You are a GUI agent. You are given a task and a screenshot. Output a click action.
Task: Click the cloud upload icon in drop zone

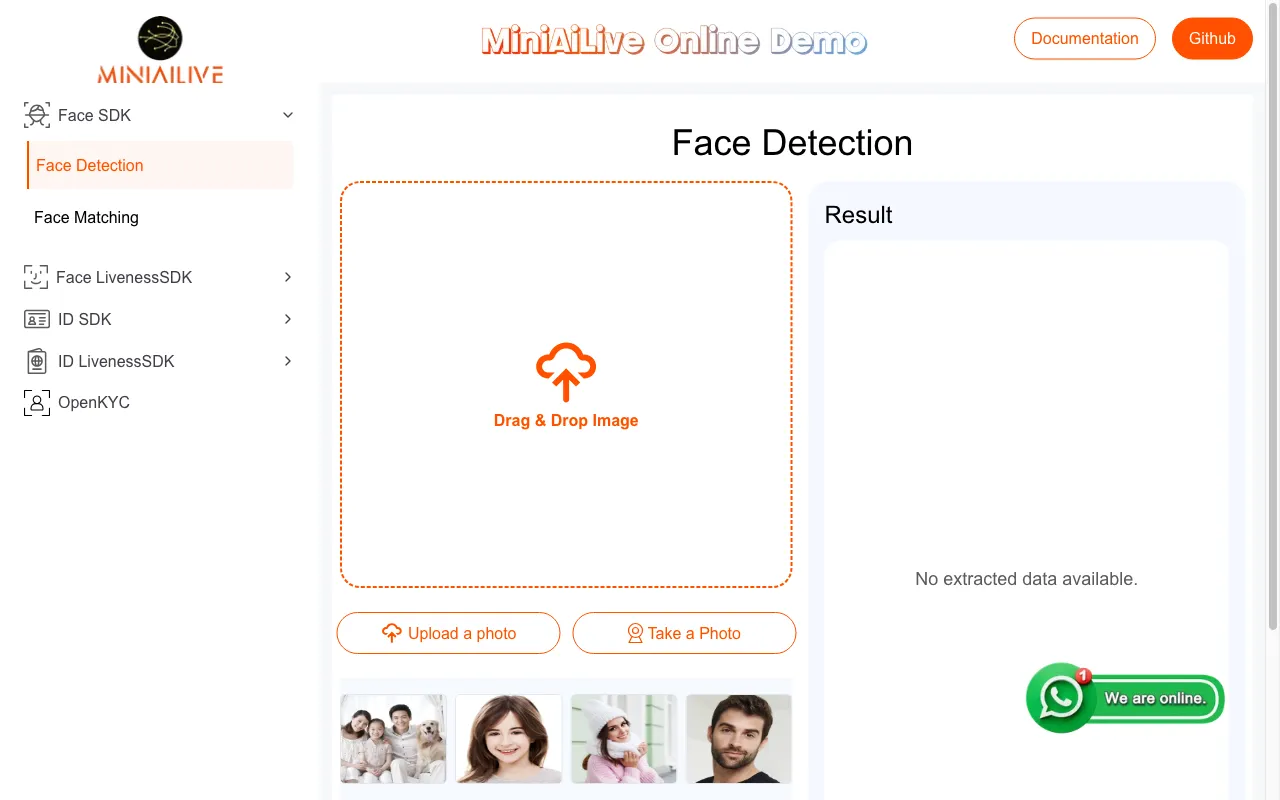[566, 372]
